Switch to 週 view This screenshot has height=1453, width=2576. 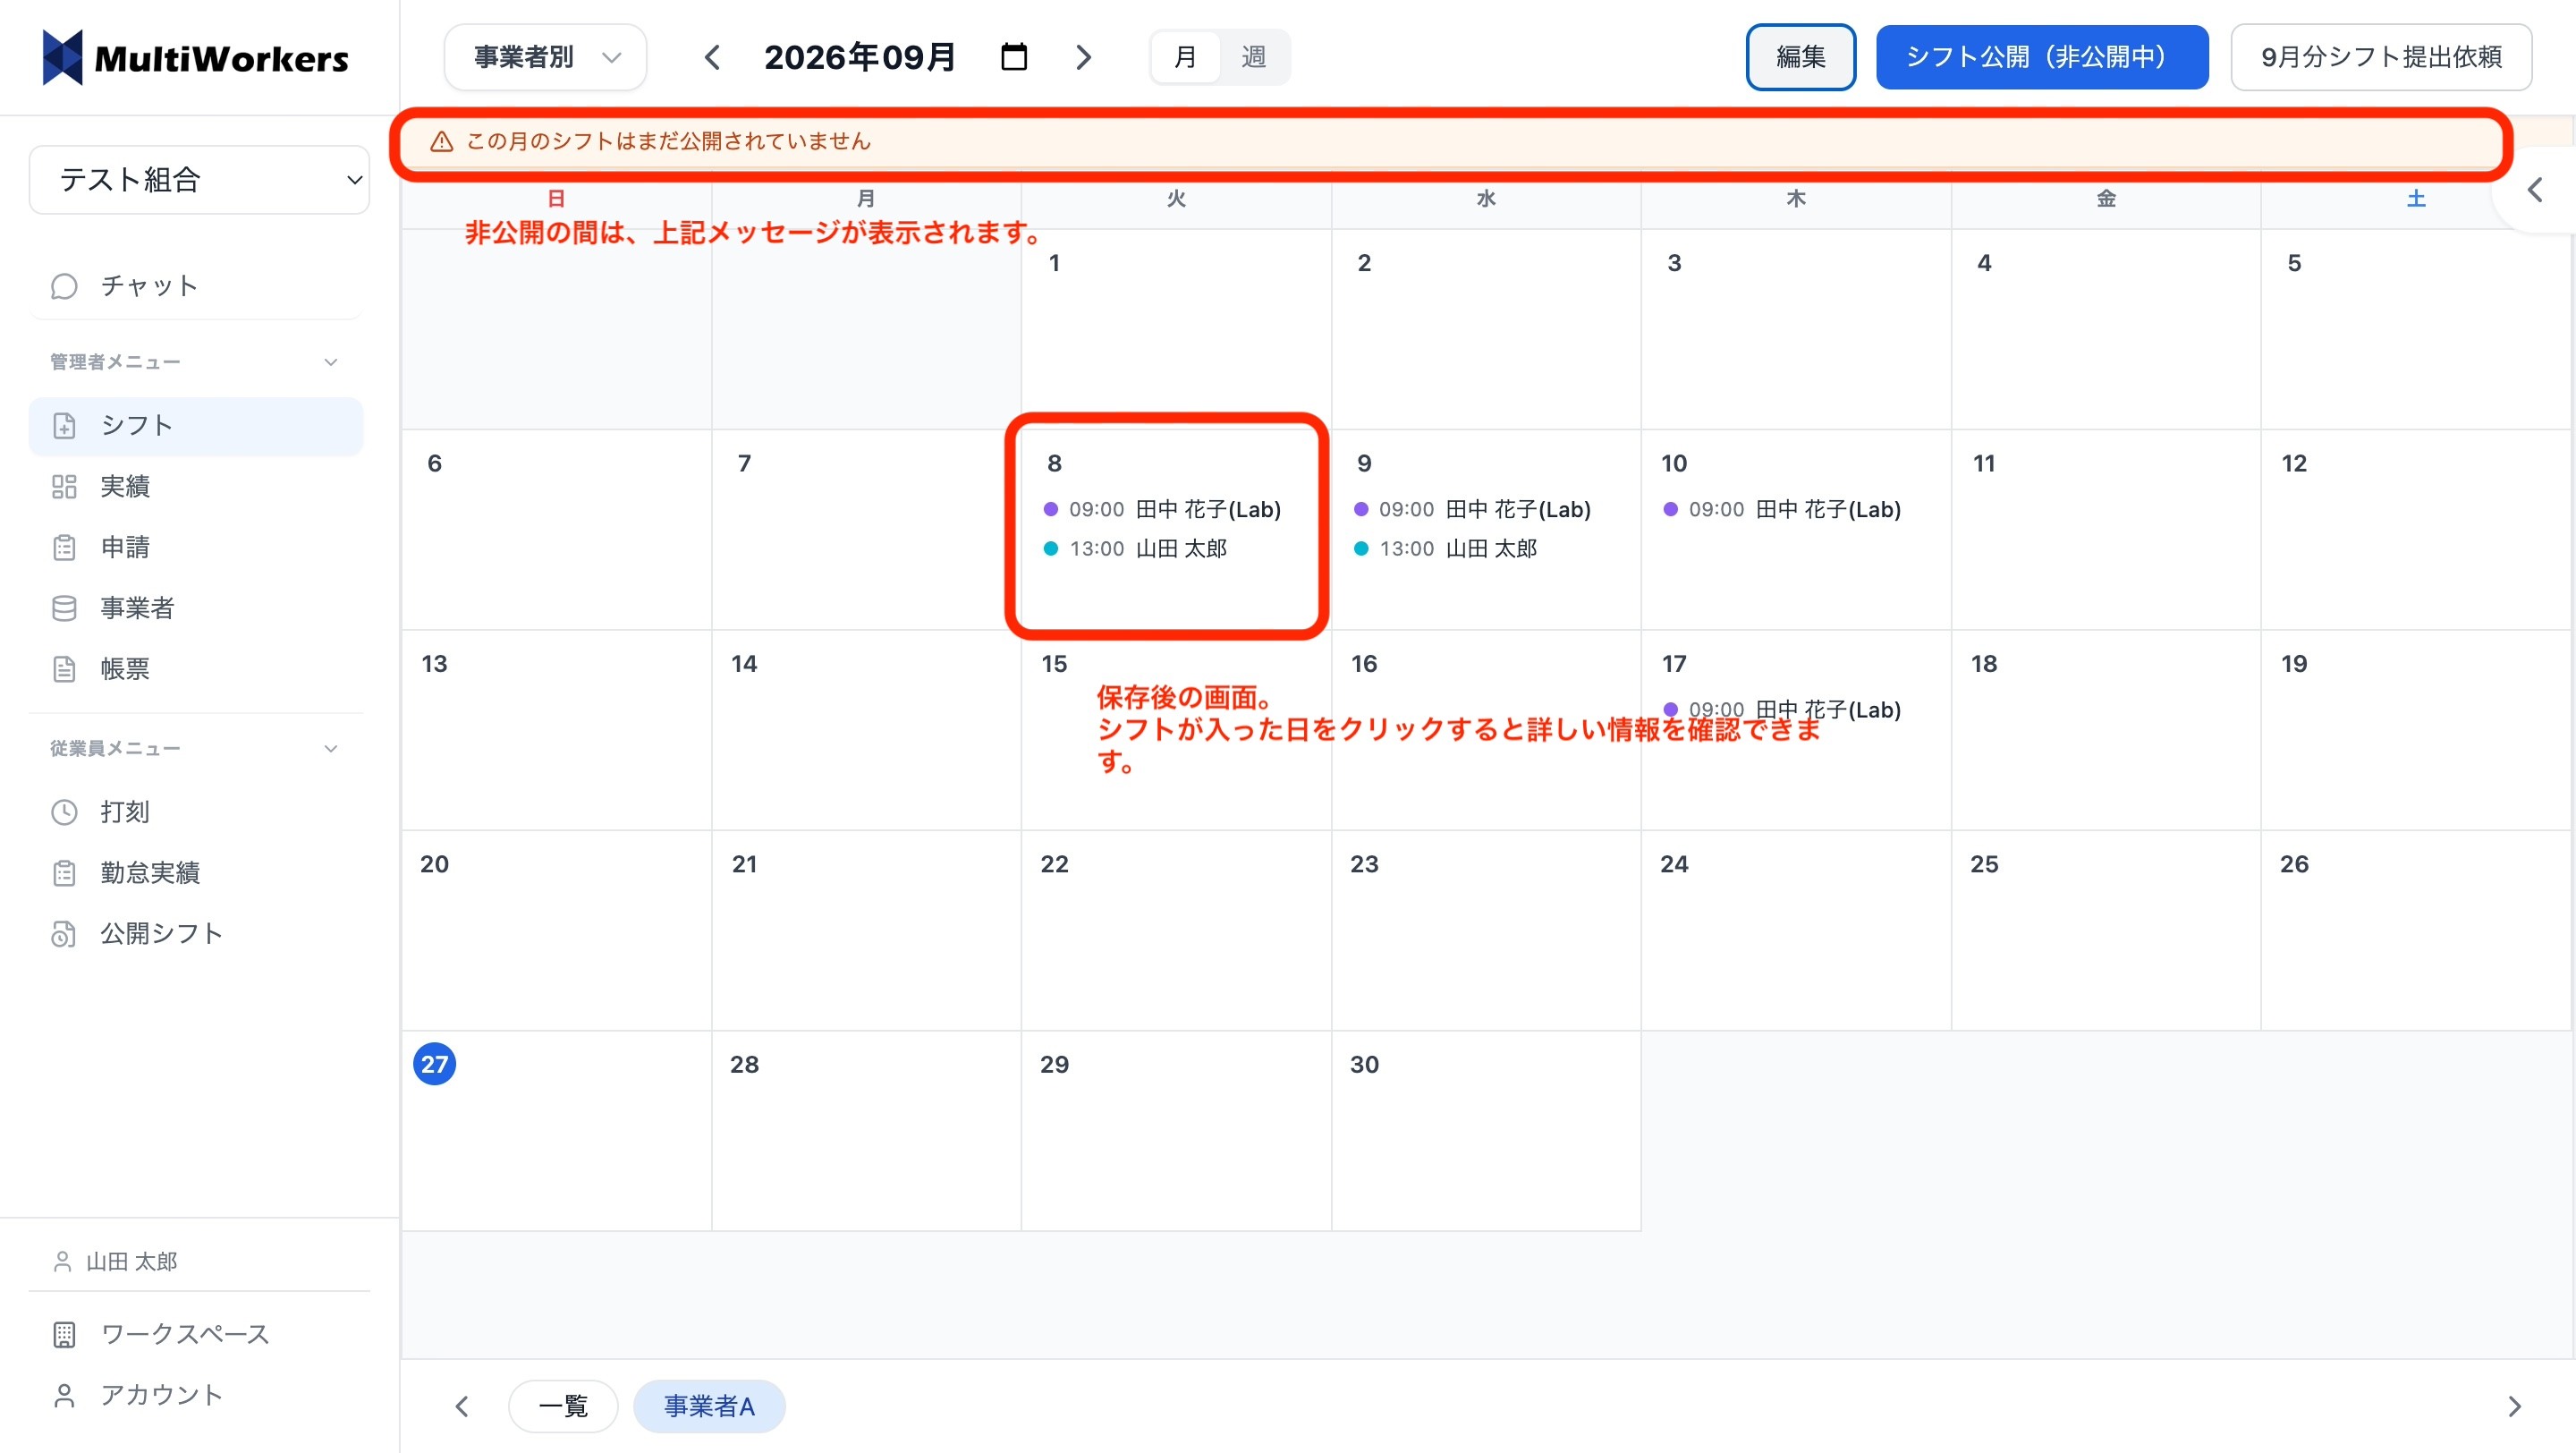[x=1253, y=57]
